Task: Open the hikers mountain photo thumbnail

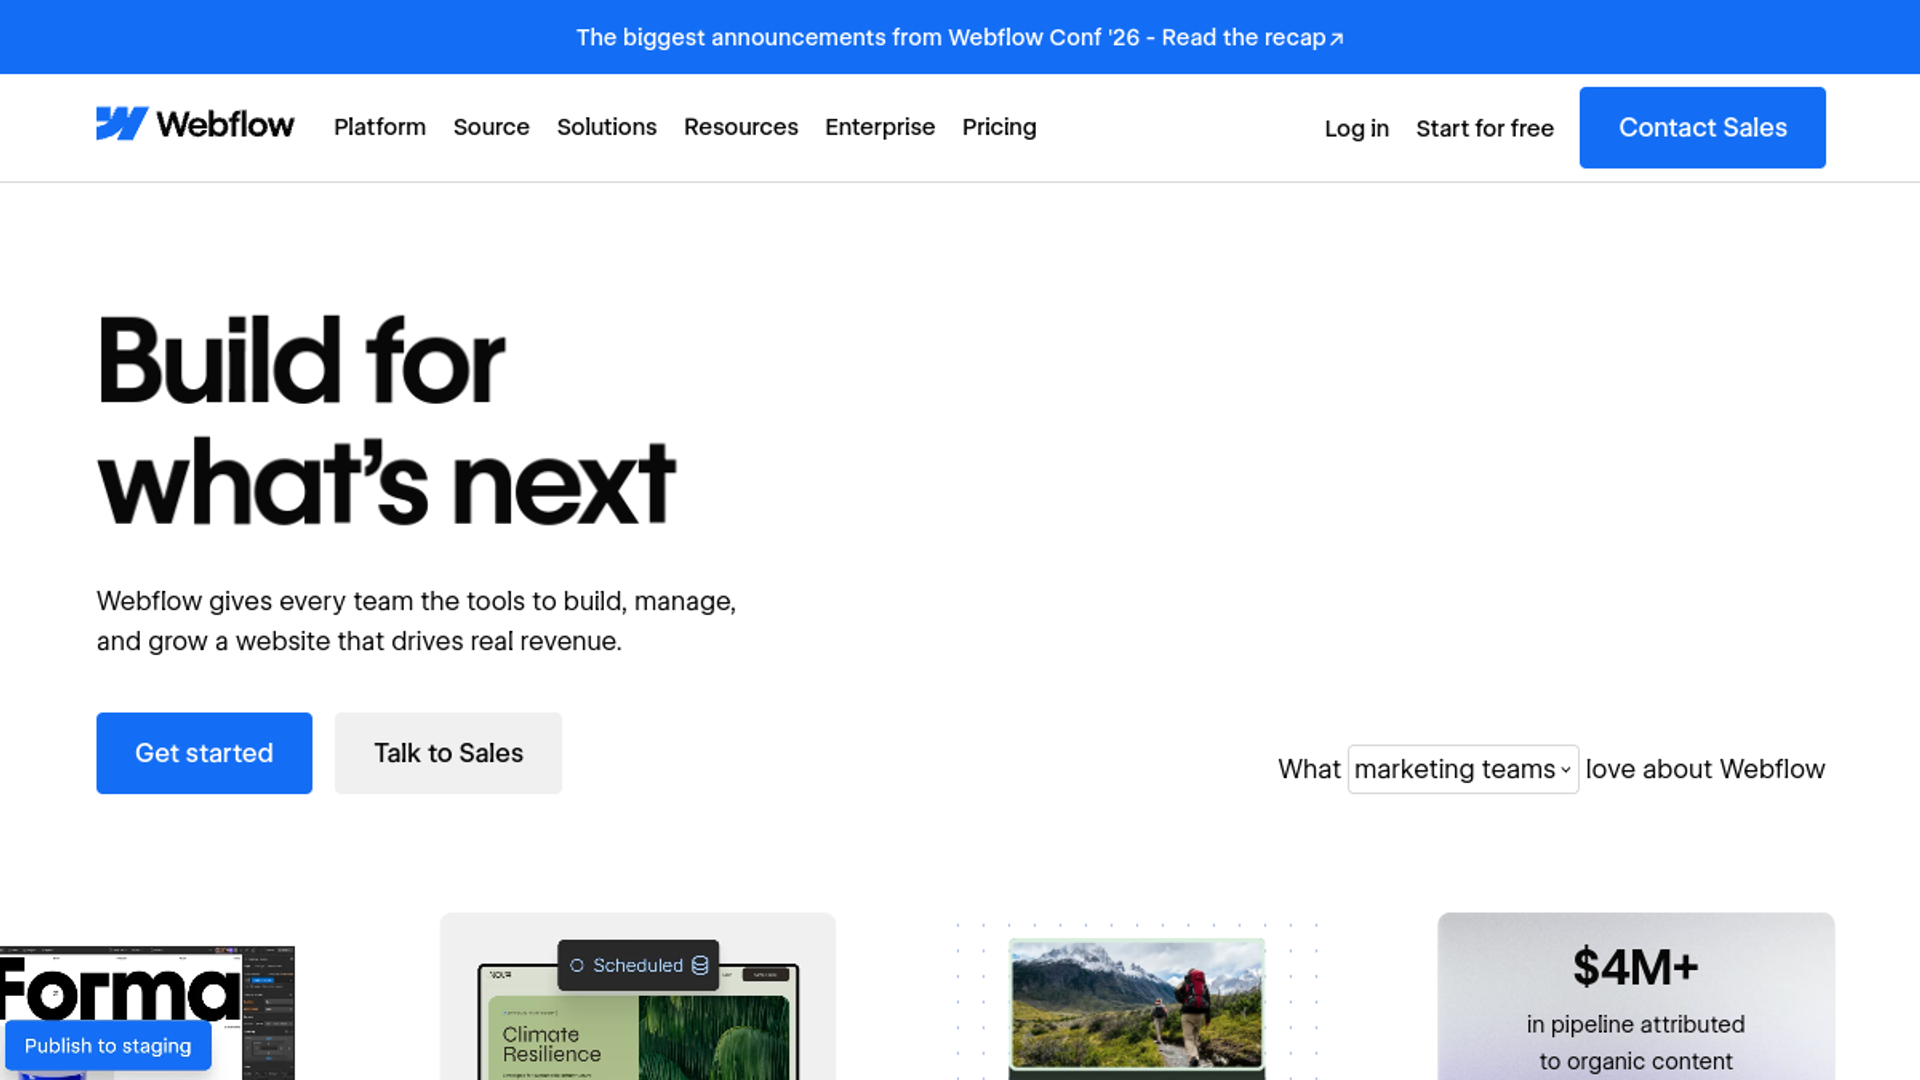Action: pos(1137,1005)
